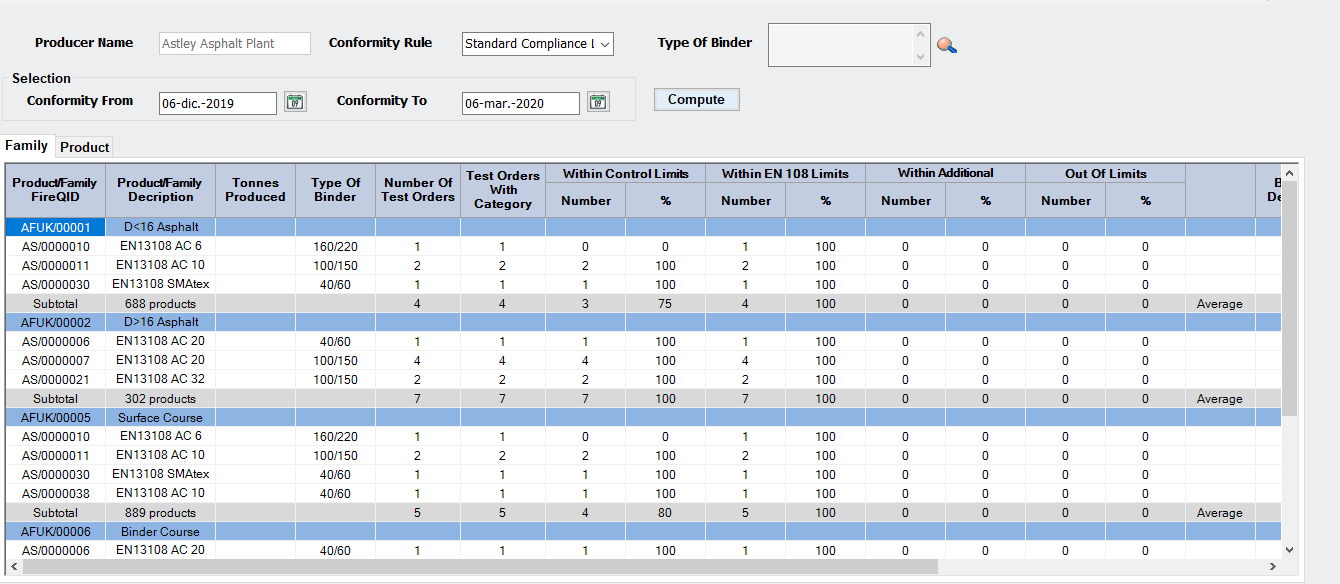This screenshot has width=1340, height=584.
Task: Click the 889 products subtotal cell
Action: pyautogui.click(x=160, y=513)
